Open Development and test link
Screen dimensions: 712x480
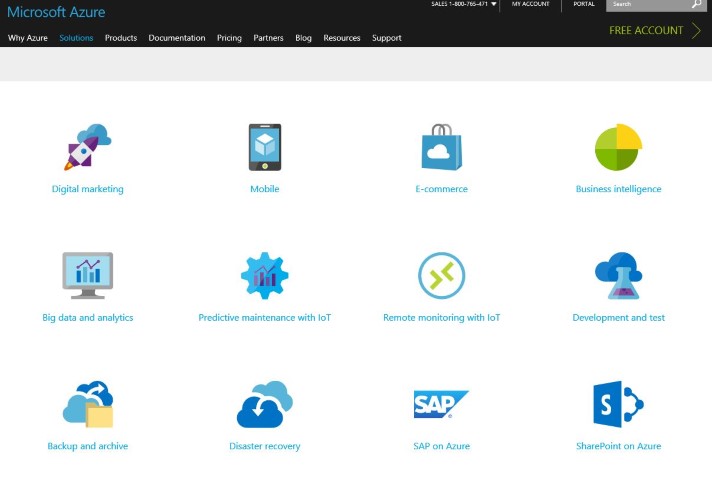pyautogui.click(x=618, y=317)
